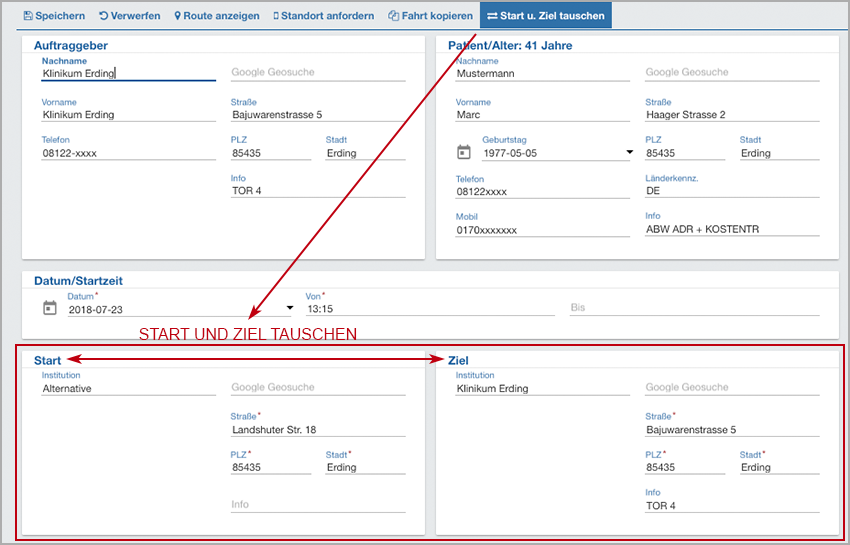Open calendar icon next to Geburtstag
This screenshot has width=850, height=545.
pyautogui.click(x=463, y=153)
